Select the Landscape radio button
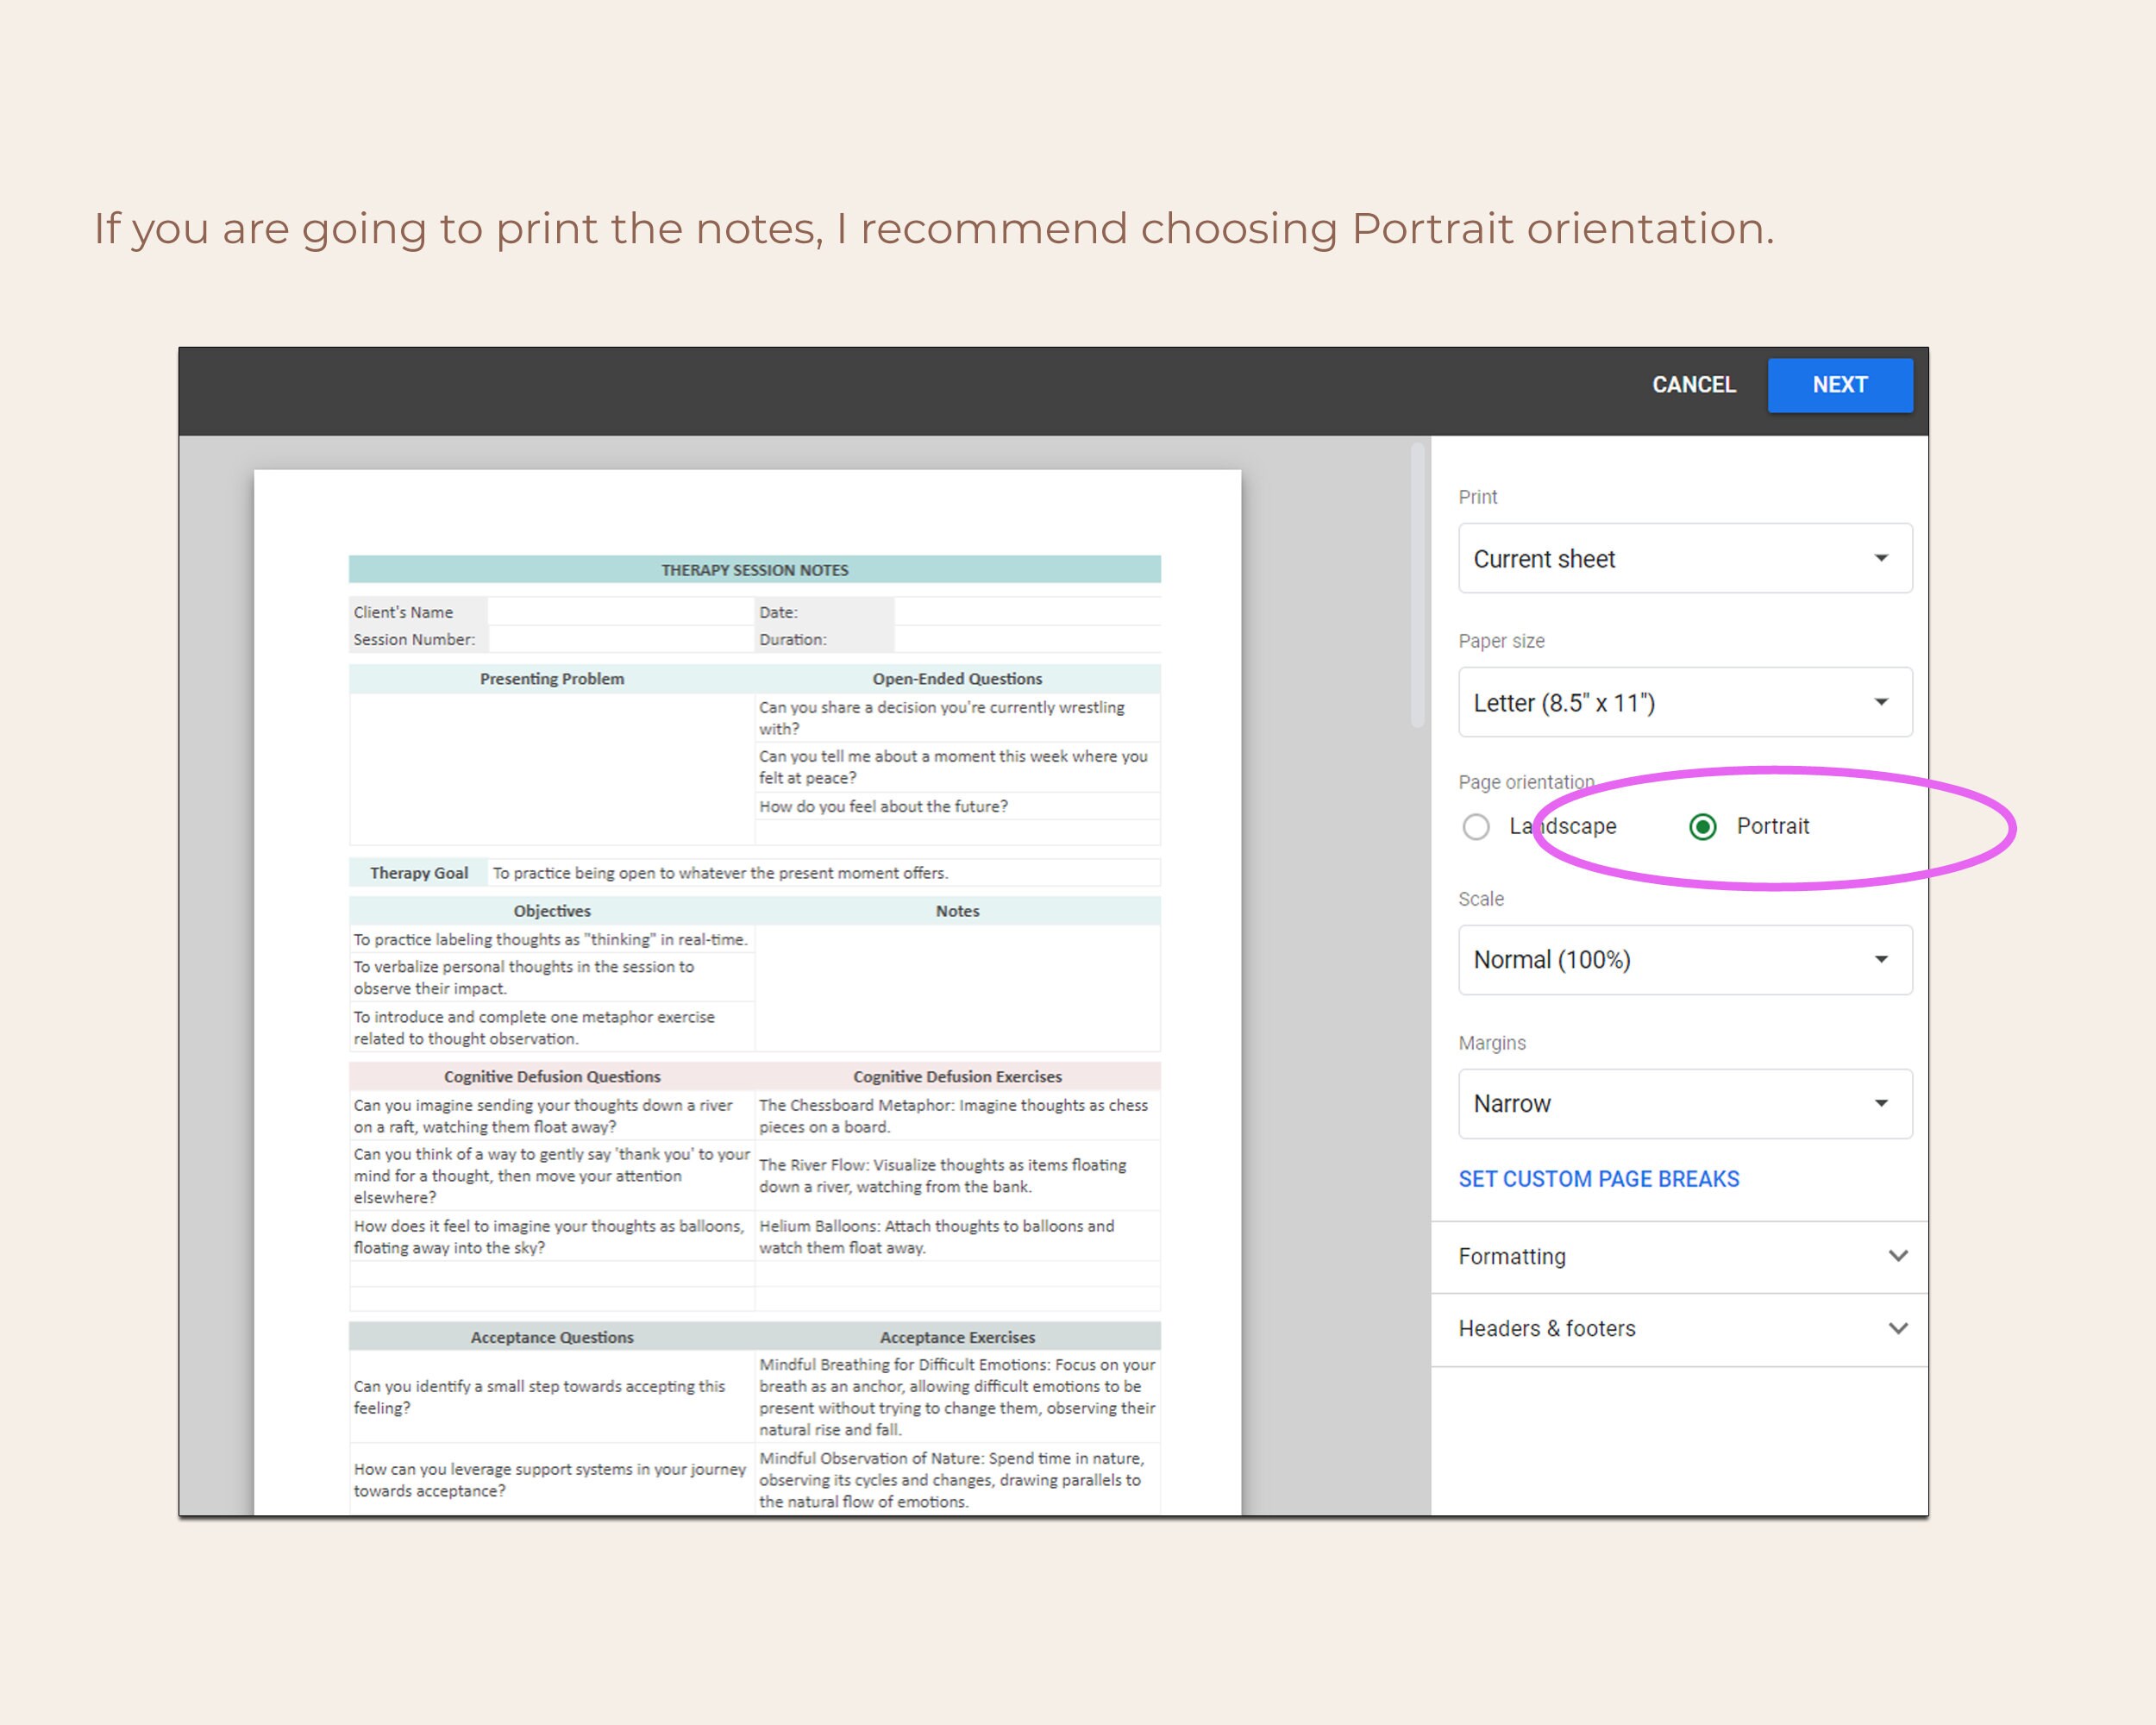2156x1725 pixels. (1476, 826)
